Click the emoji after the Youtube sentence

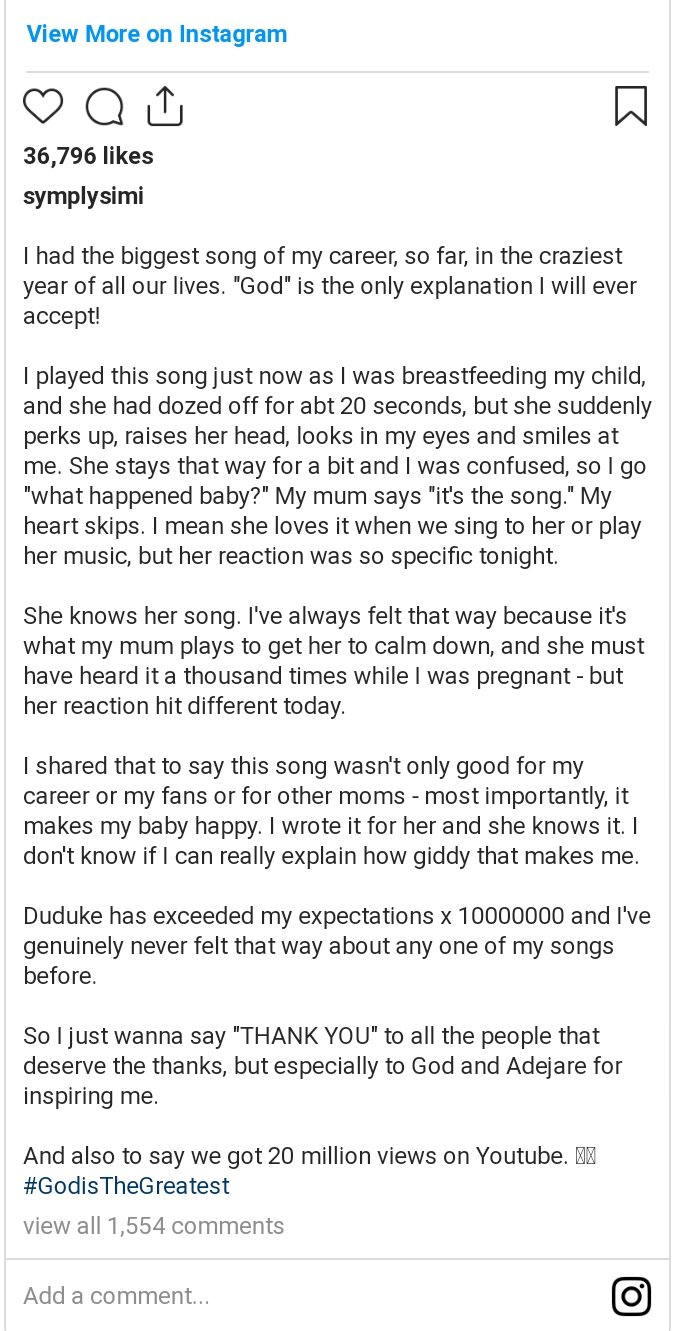[x=586, y=1157]
